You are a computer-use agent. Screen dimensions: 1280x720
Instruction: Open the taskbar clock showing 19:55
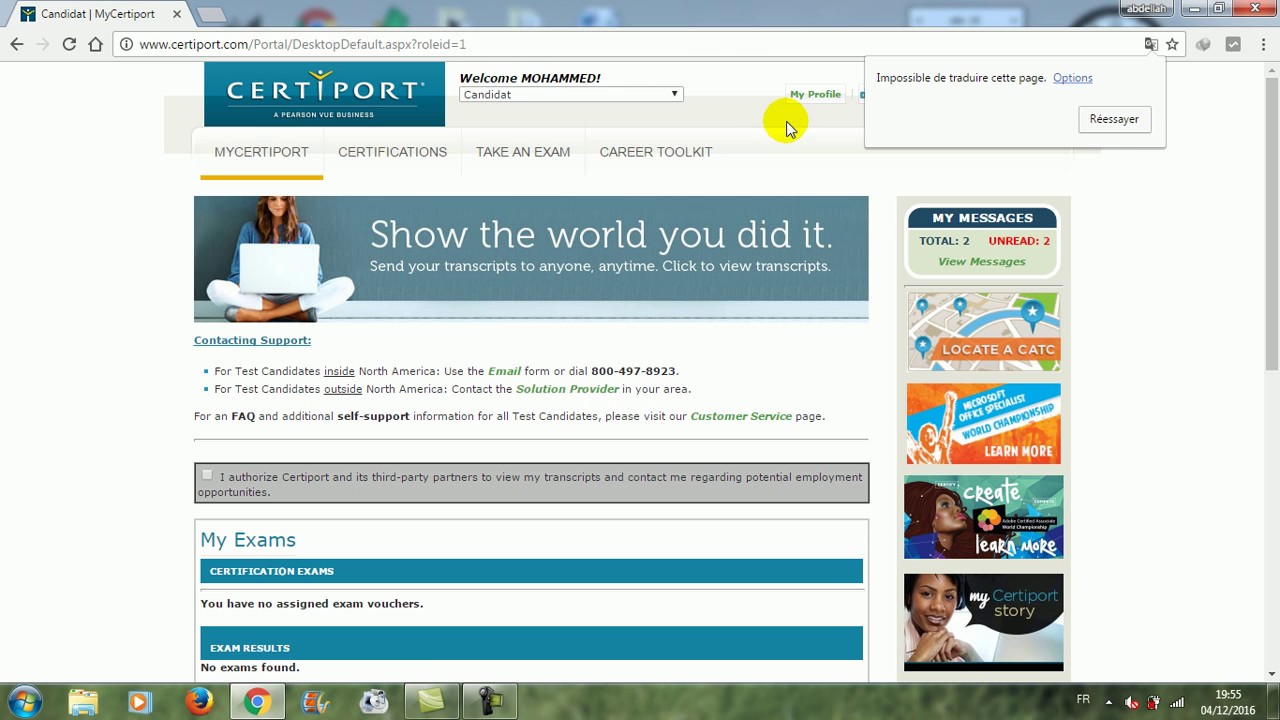1228,702
